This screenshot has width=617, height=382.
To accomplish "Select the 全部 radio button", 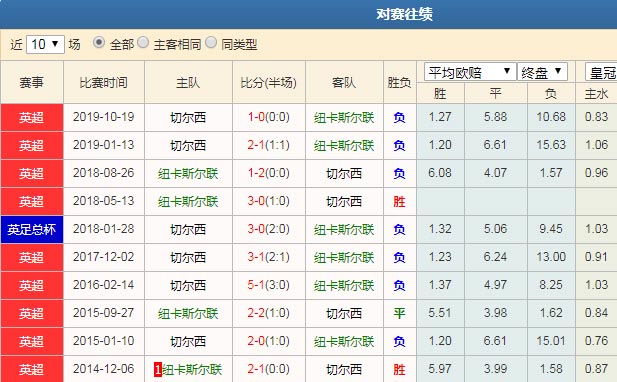I will coord(99,42).
